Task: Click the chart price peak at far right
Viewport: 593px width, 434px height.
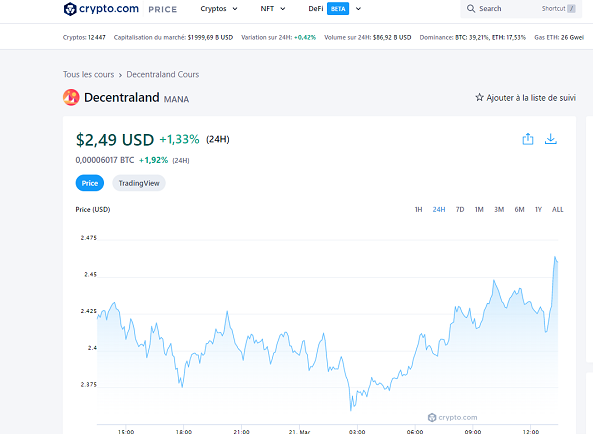Action: [x=555, y=257]
